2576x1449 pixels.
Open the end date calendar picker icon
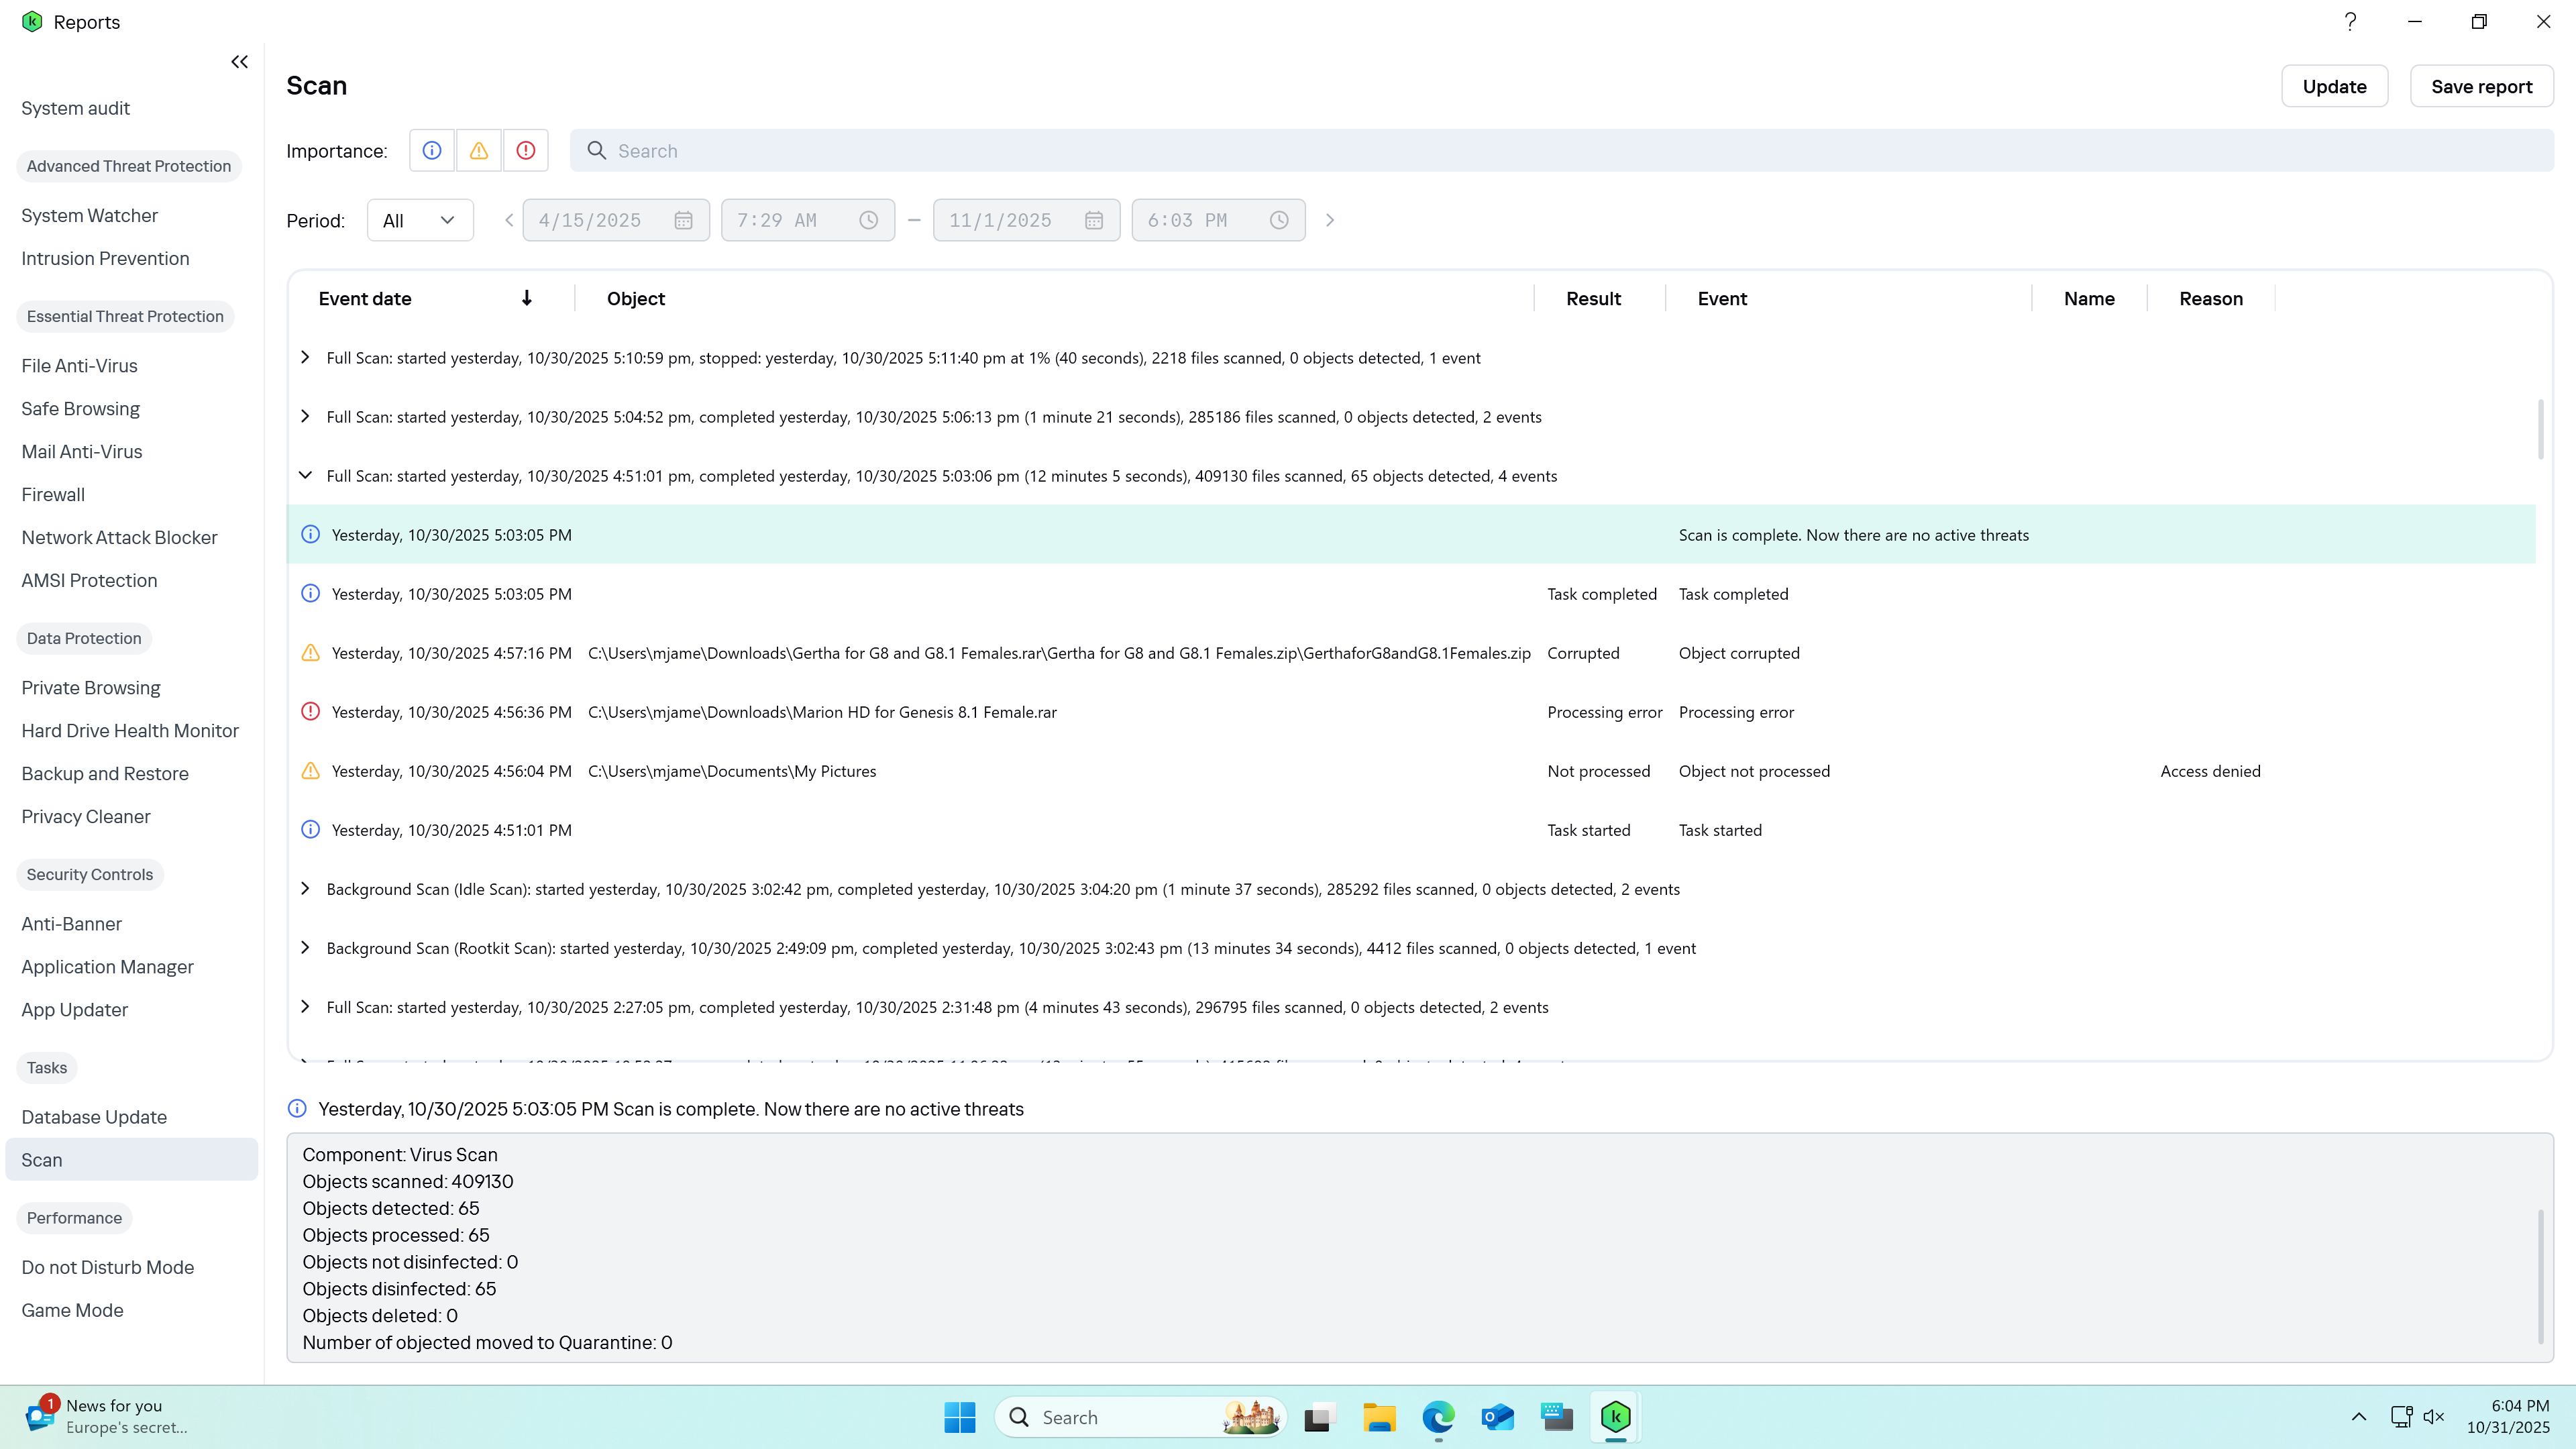[x=1094, y=220]
